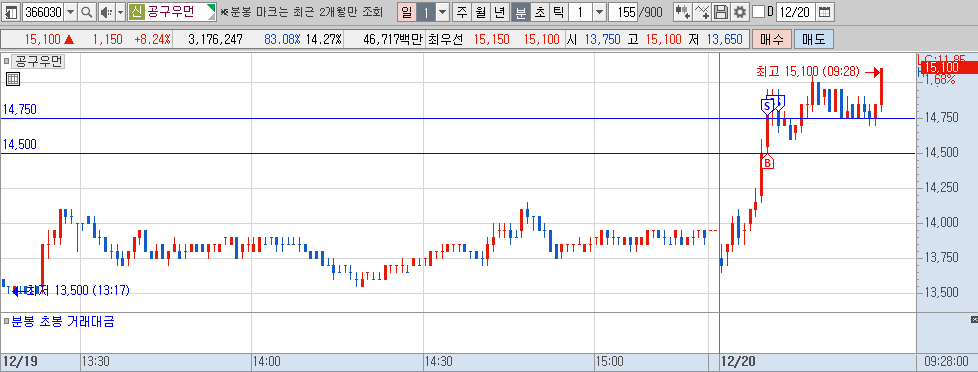This screenshot has height=372, width=978.
Task: Click the 14:30 time axis label
Action: point(439,361)
